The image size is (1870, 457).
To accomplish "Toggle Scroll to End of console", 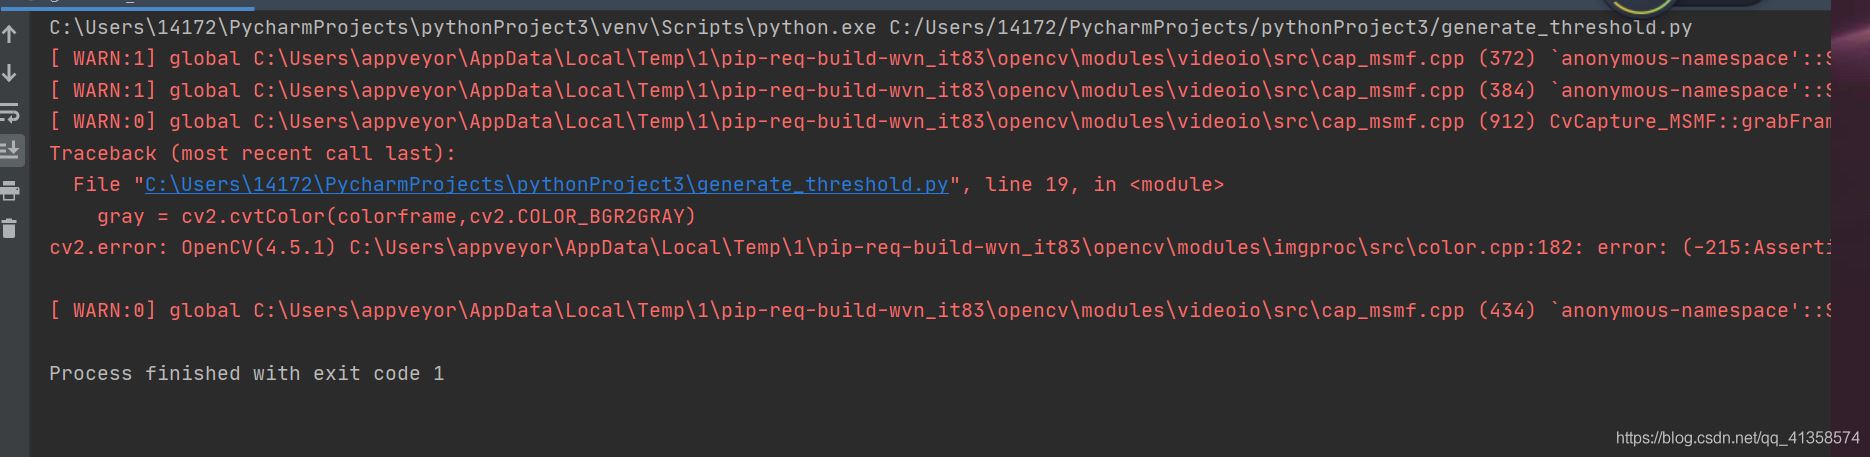I will [10, 150].
